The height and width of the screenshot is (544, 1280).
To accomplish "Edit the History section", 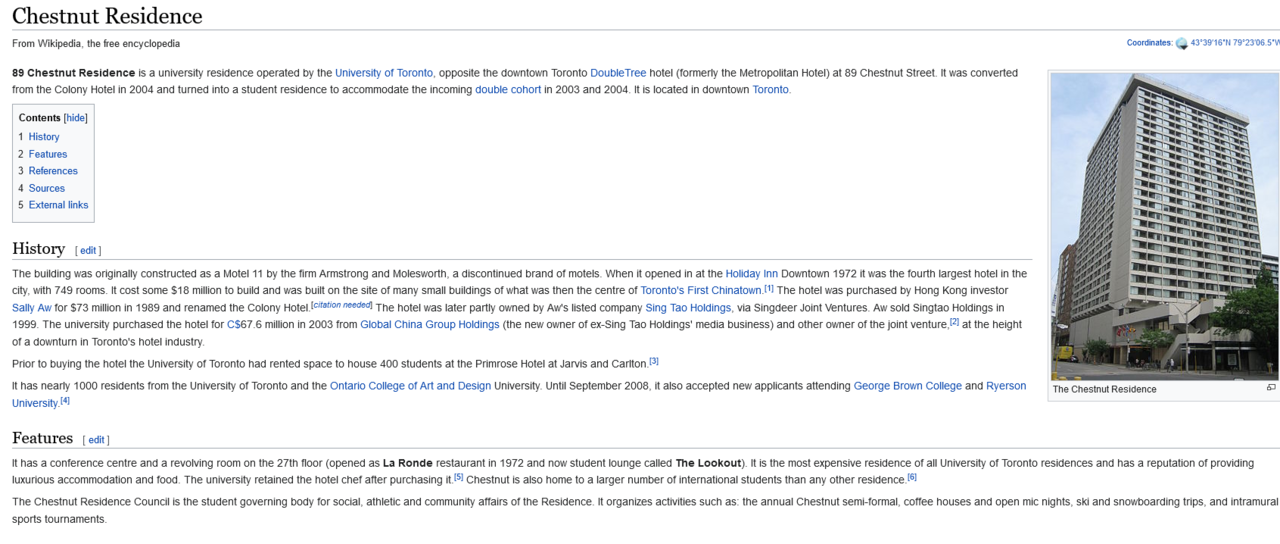I will [88, 250].
